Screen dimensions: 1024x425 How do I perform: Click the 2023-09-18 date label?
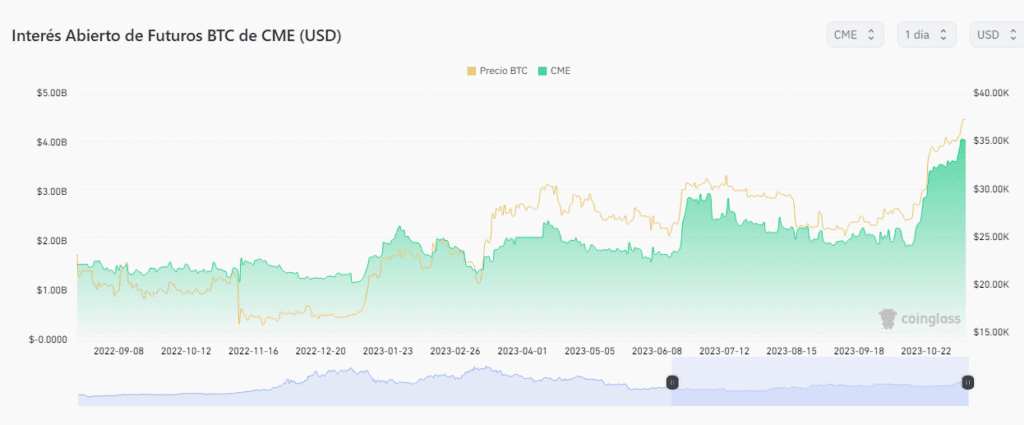(859, 351)
